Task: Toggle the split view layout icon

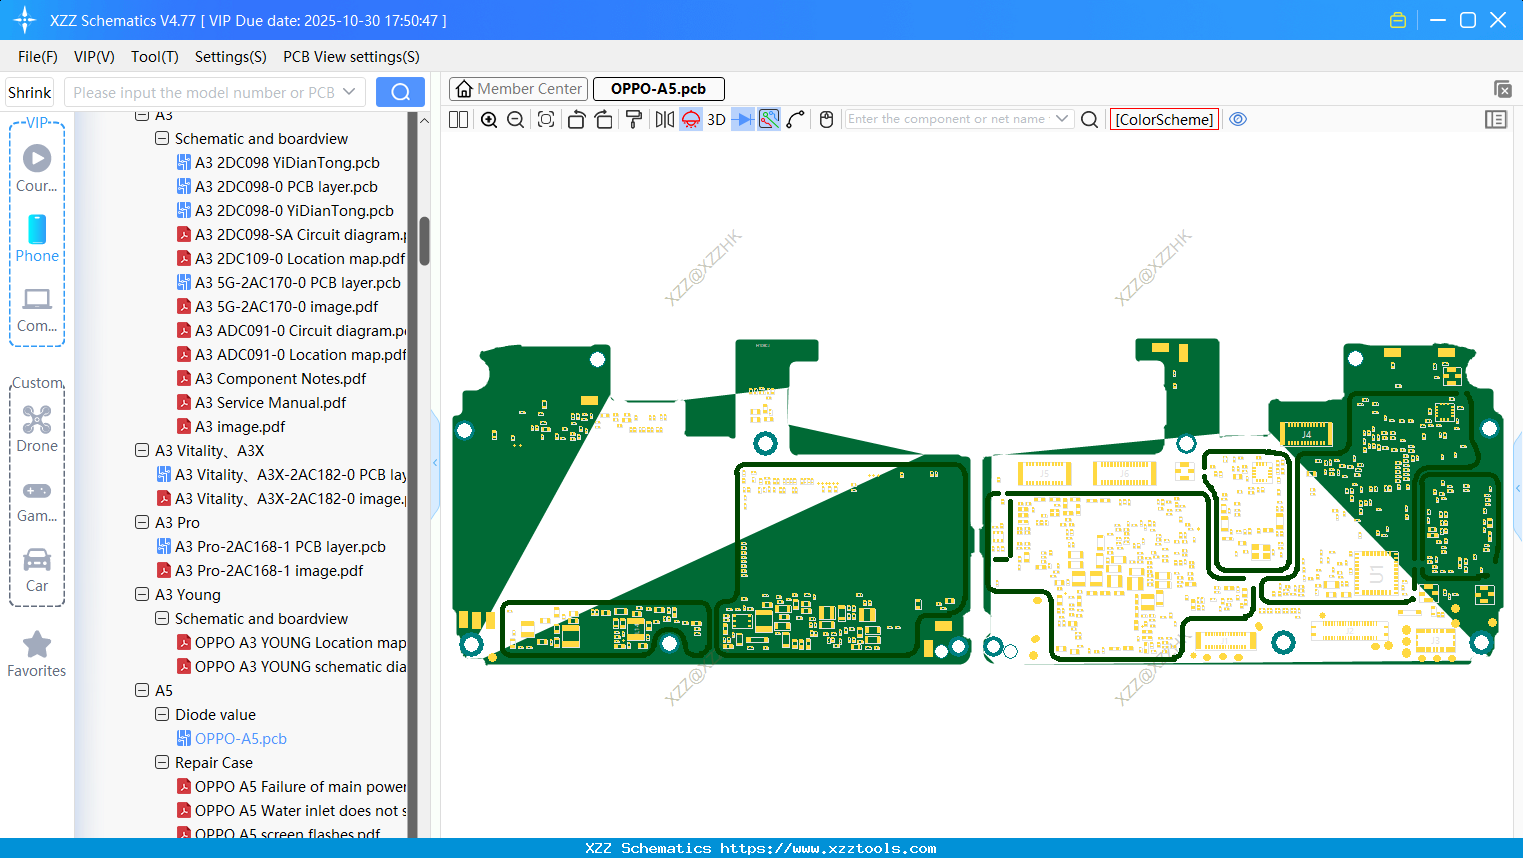Action: point(459,120)
